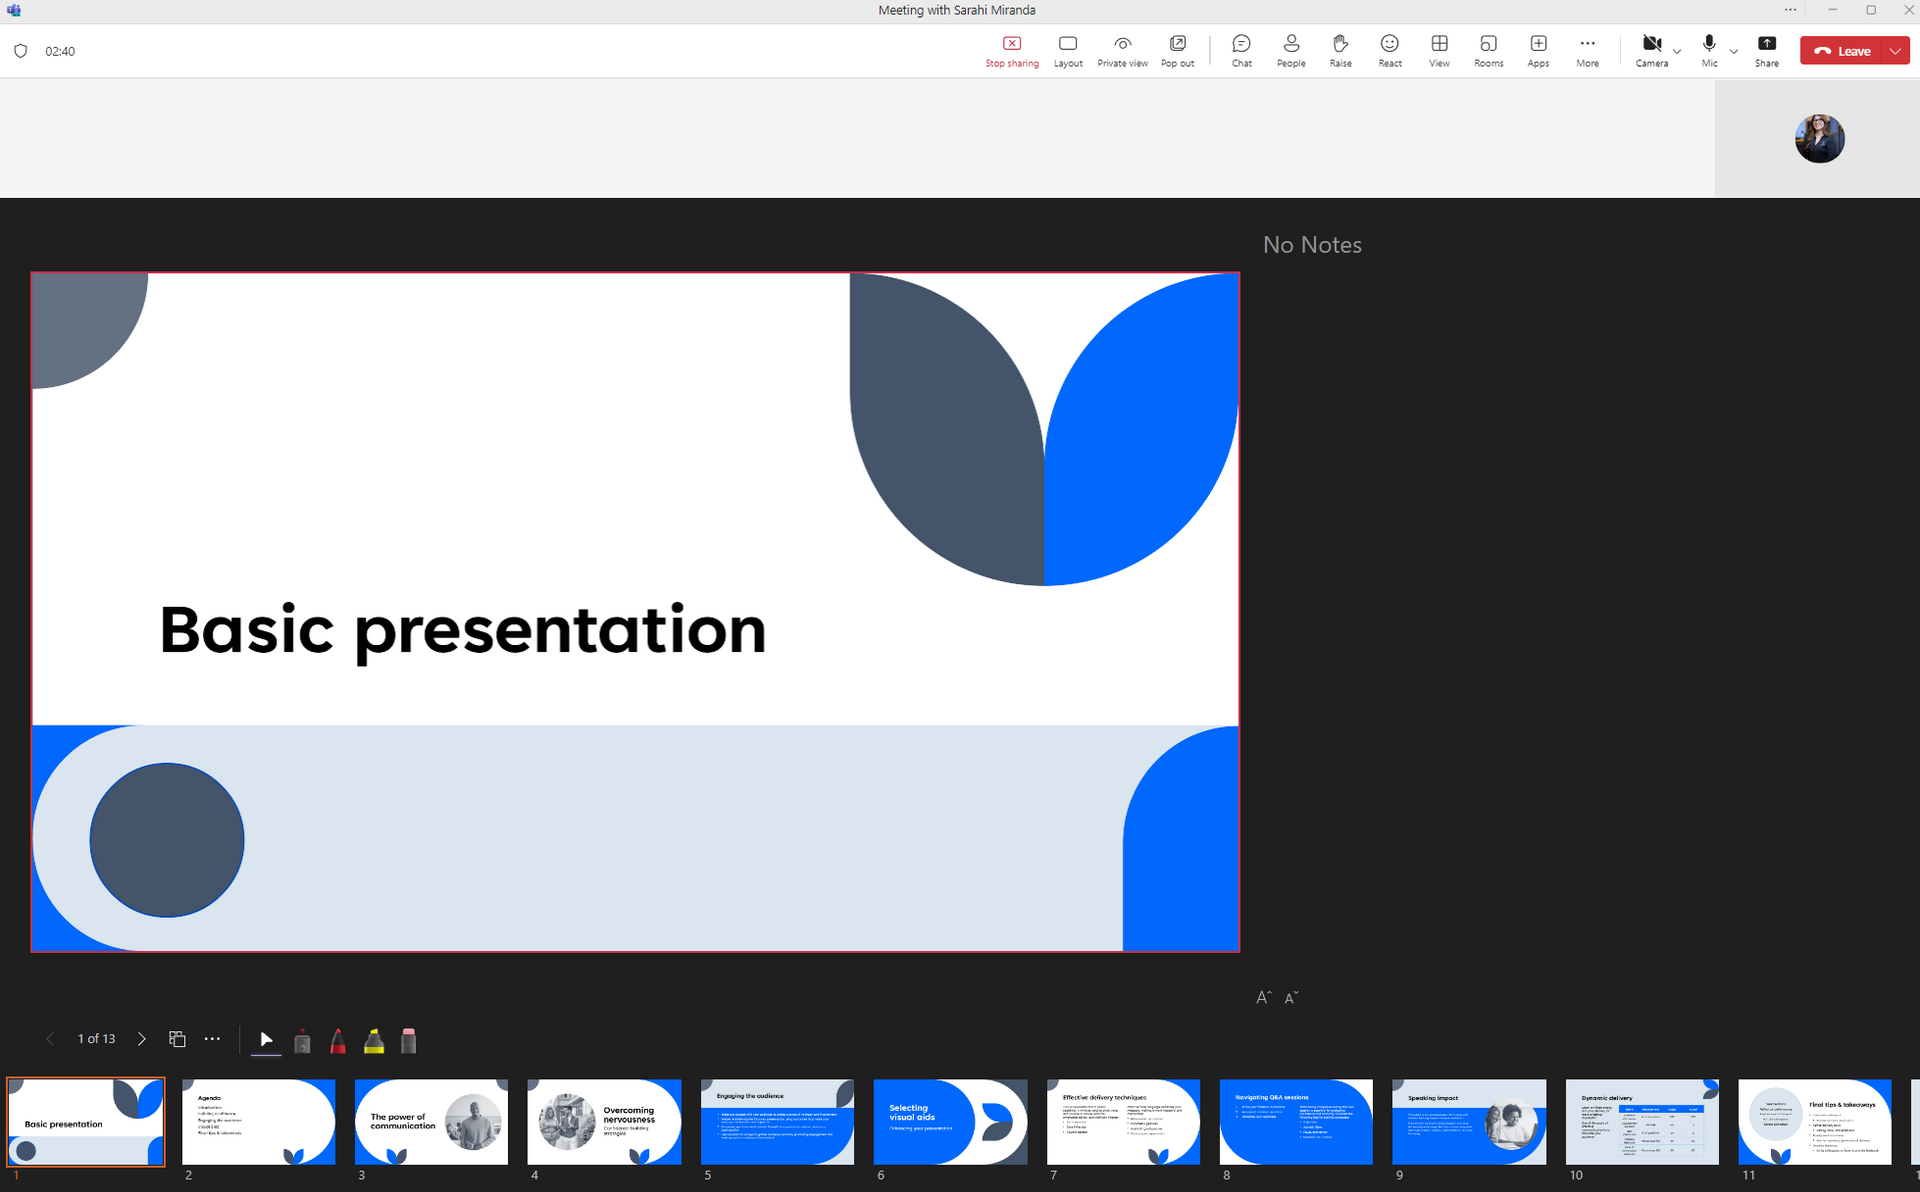
Task: Raise your hand in the meeting
Action: coord(1340,50)
